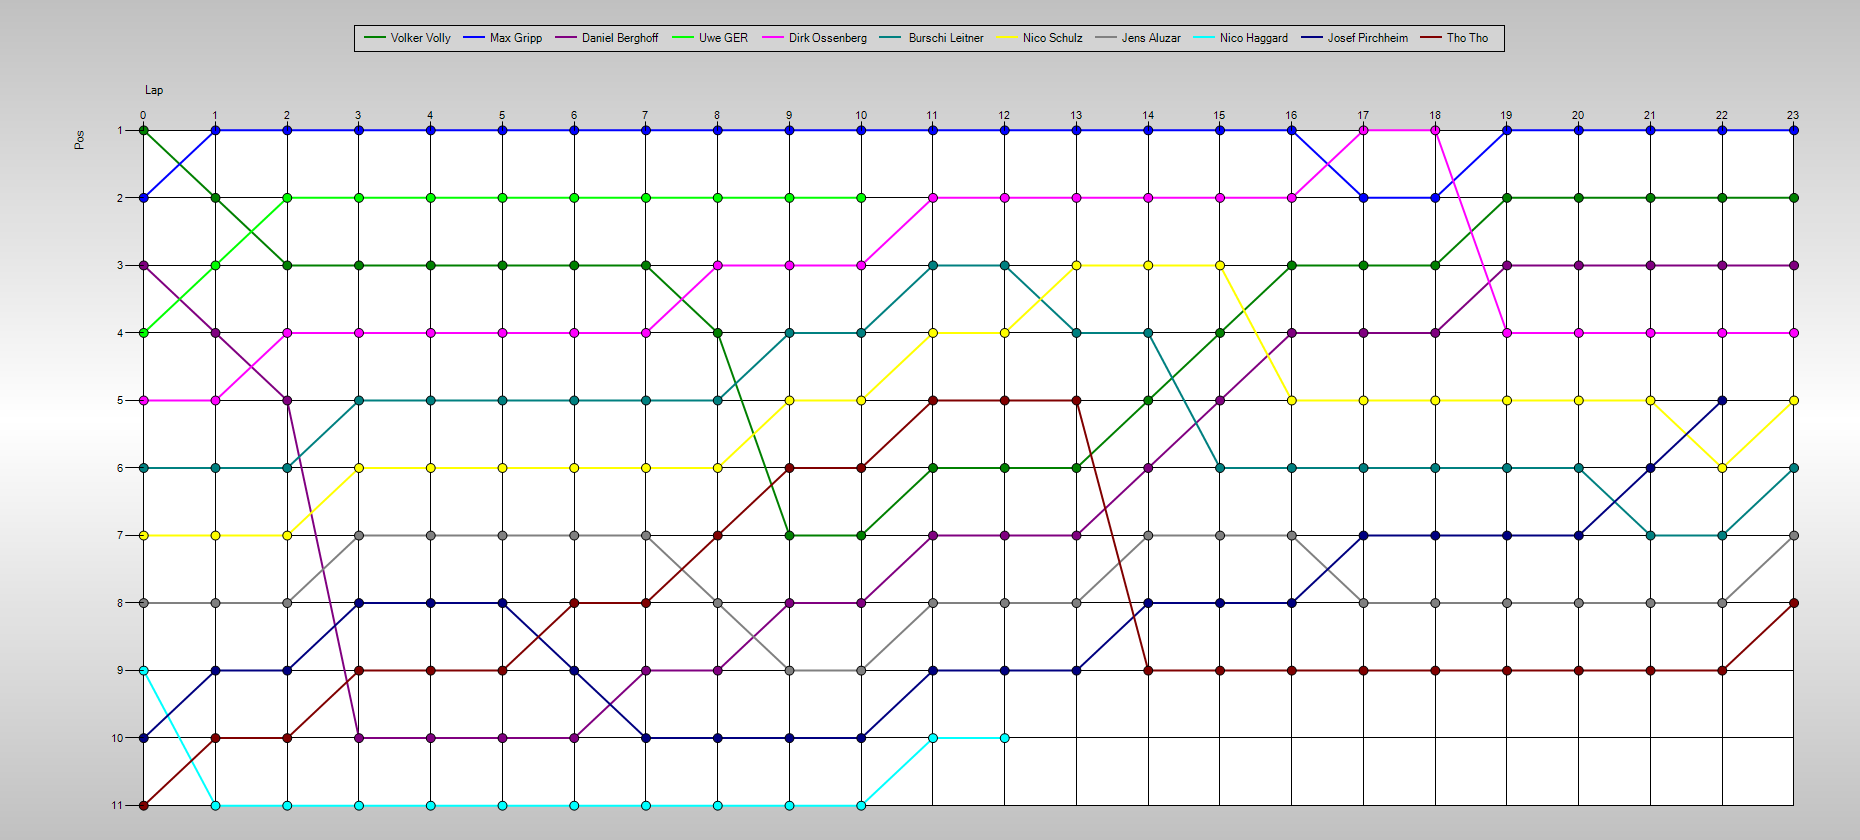Select Dirk Ossenberg's magenta point at lap 17
The height and width of the screenshot is (840, 1860).
1363,130
